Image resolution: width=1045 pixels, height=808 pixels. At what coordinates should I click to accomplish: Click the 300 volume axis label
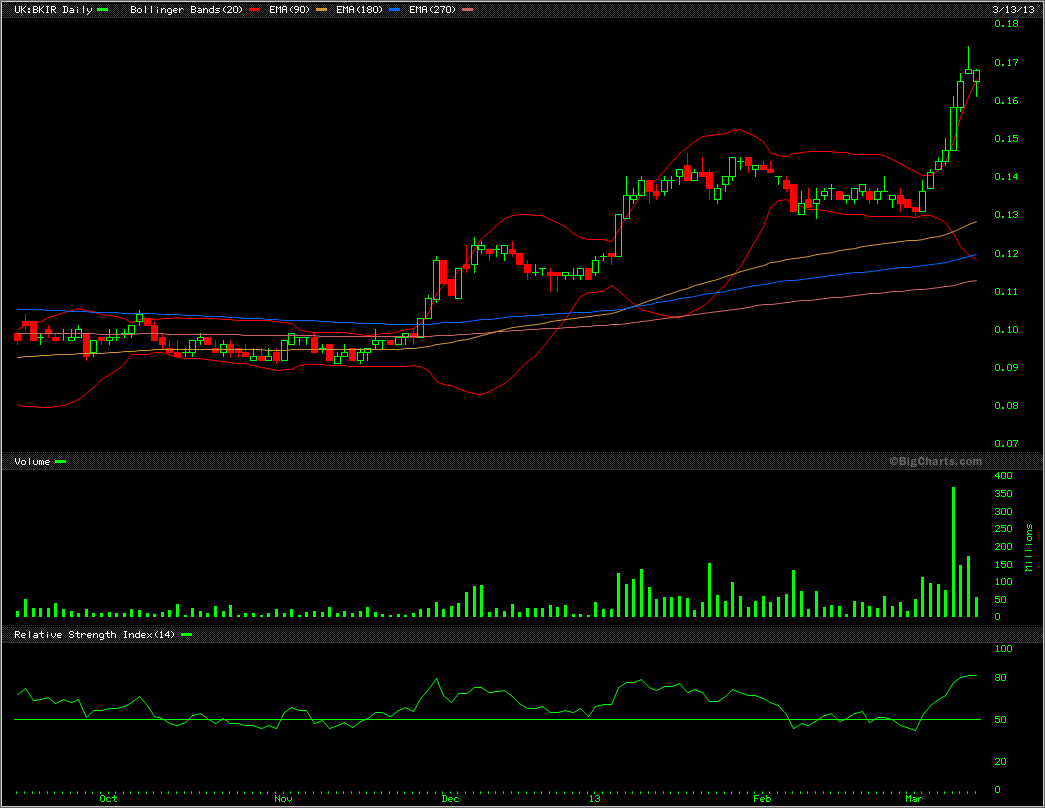(1003, 512)
